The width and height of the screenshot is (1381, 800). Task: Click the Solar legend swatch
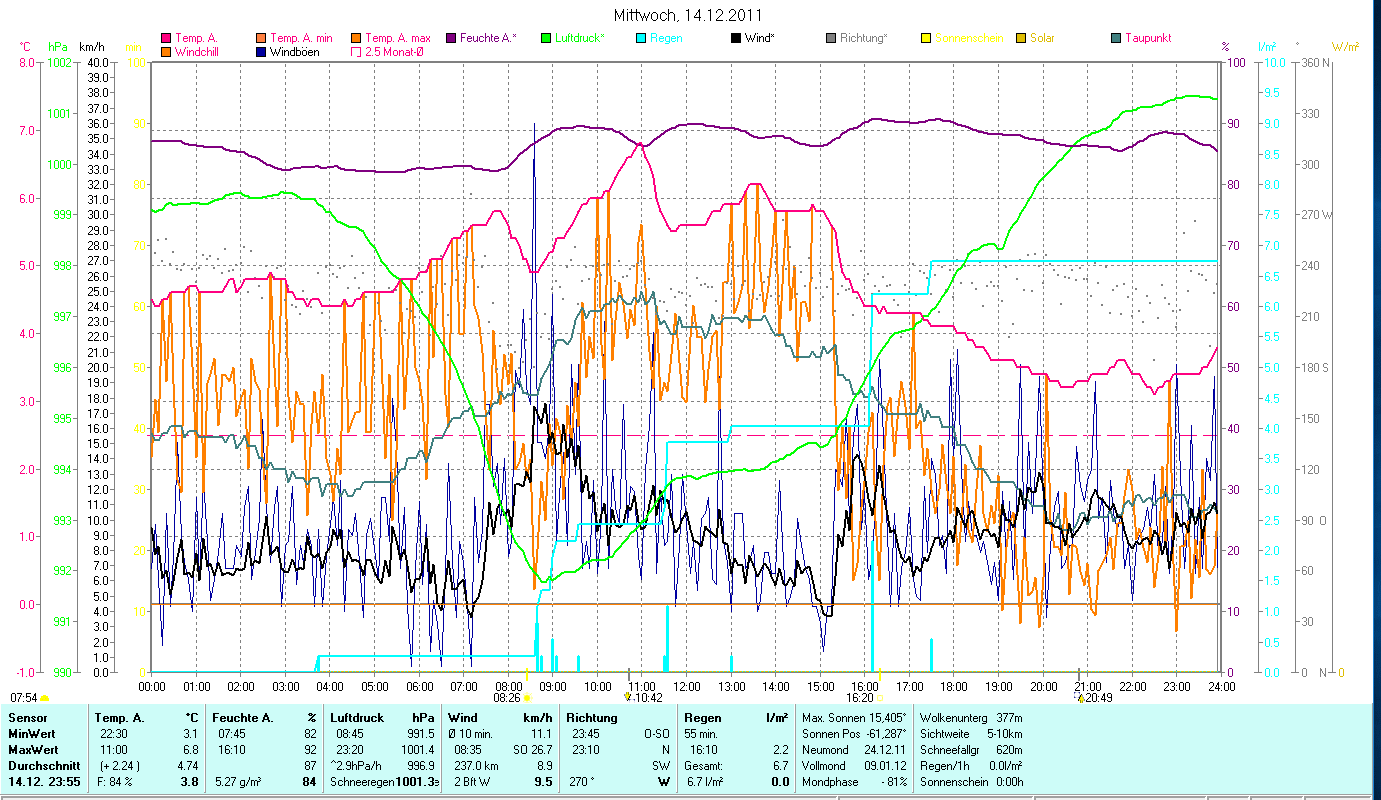1021,38
